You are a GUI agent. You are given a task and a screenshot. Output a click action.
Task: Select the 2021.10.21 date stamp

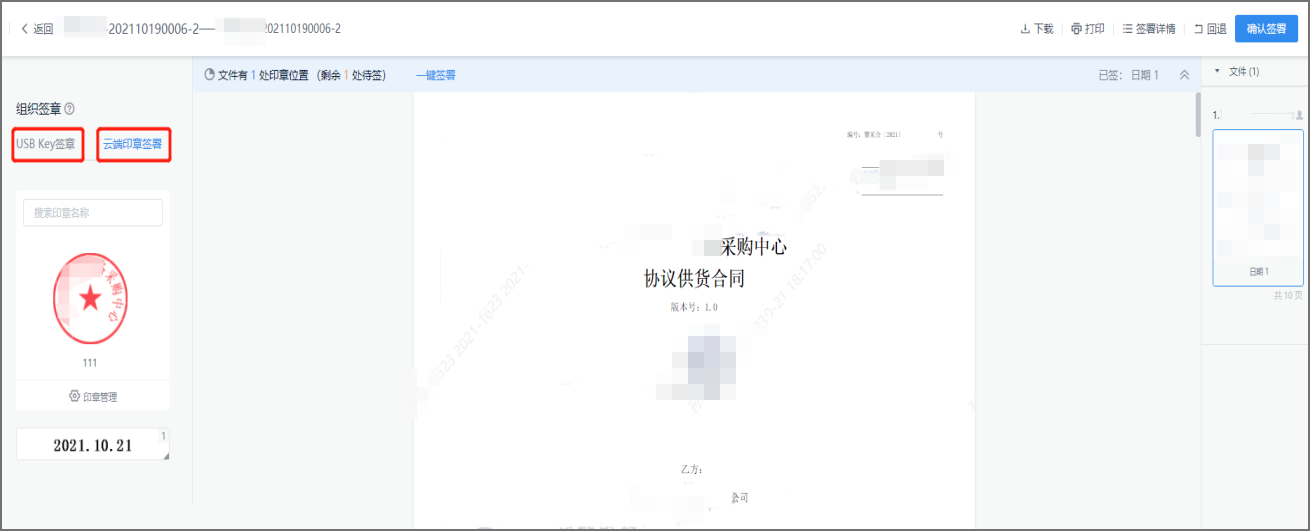[x=93, y=445]
